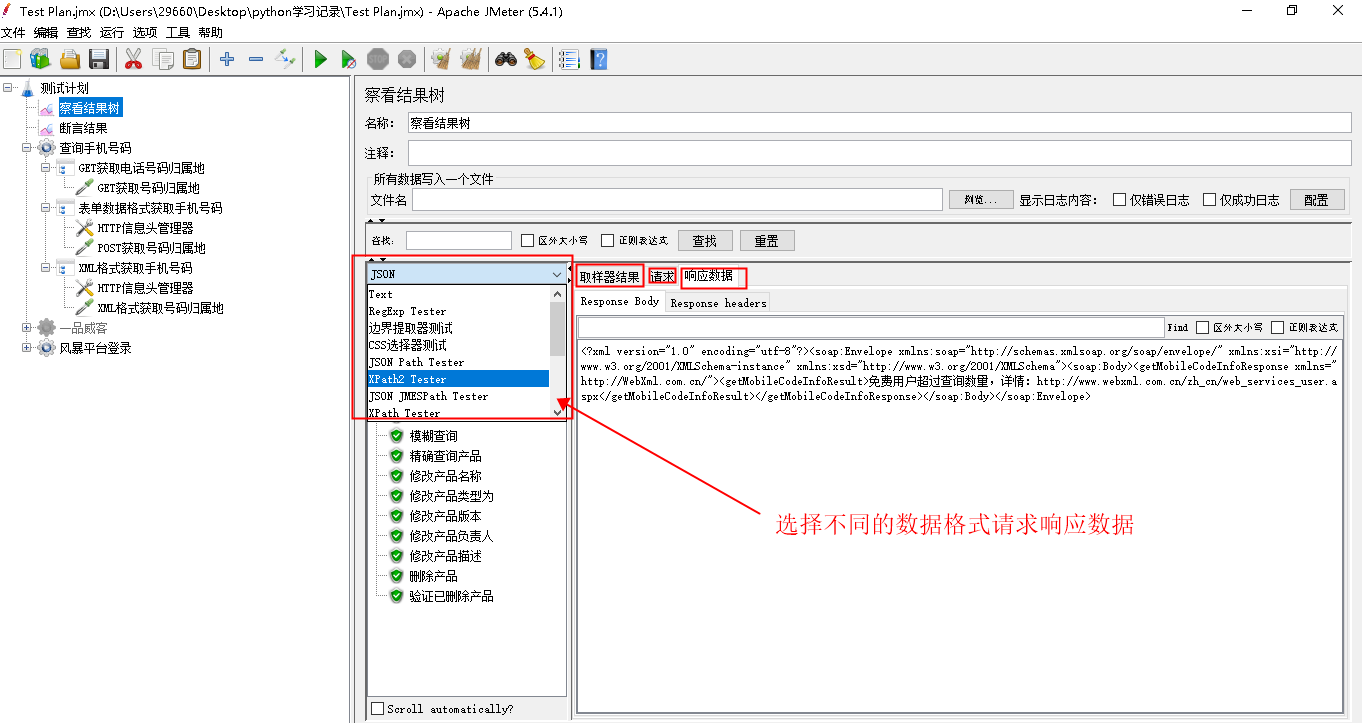
Task: Switch to the Response headers tab
Action: click(x=718, y=302)
